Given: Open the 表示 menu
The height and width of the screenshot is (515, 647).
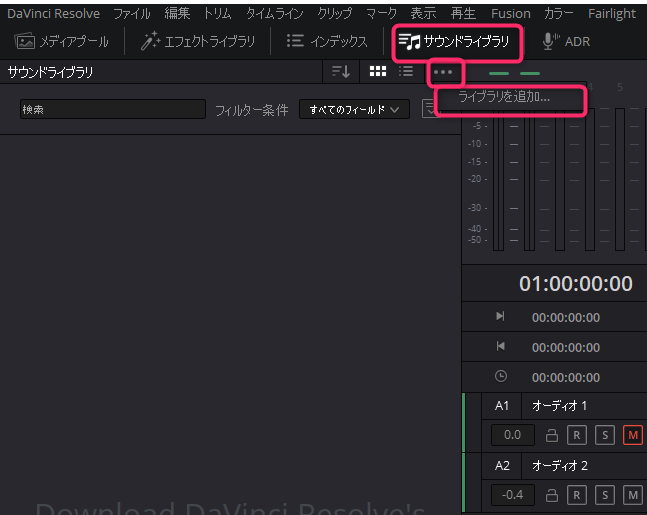Looking at the screenshot, I should tap(423, 14).
